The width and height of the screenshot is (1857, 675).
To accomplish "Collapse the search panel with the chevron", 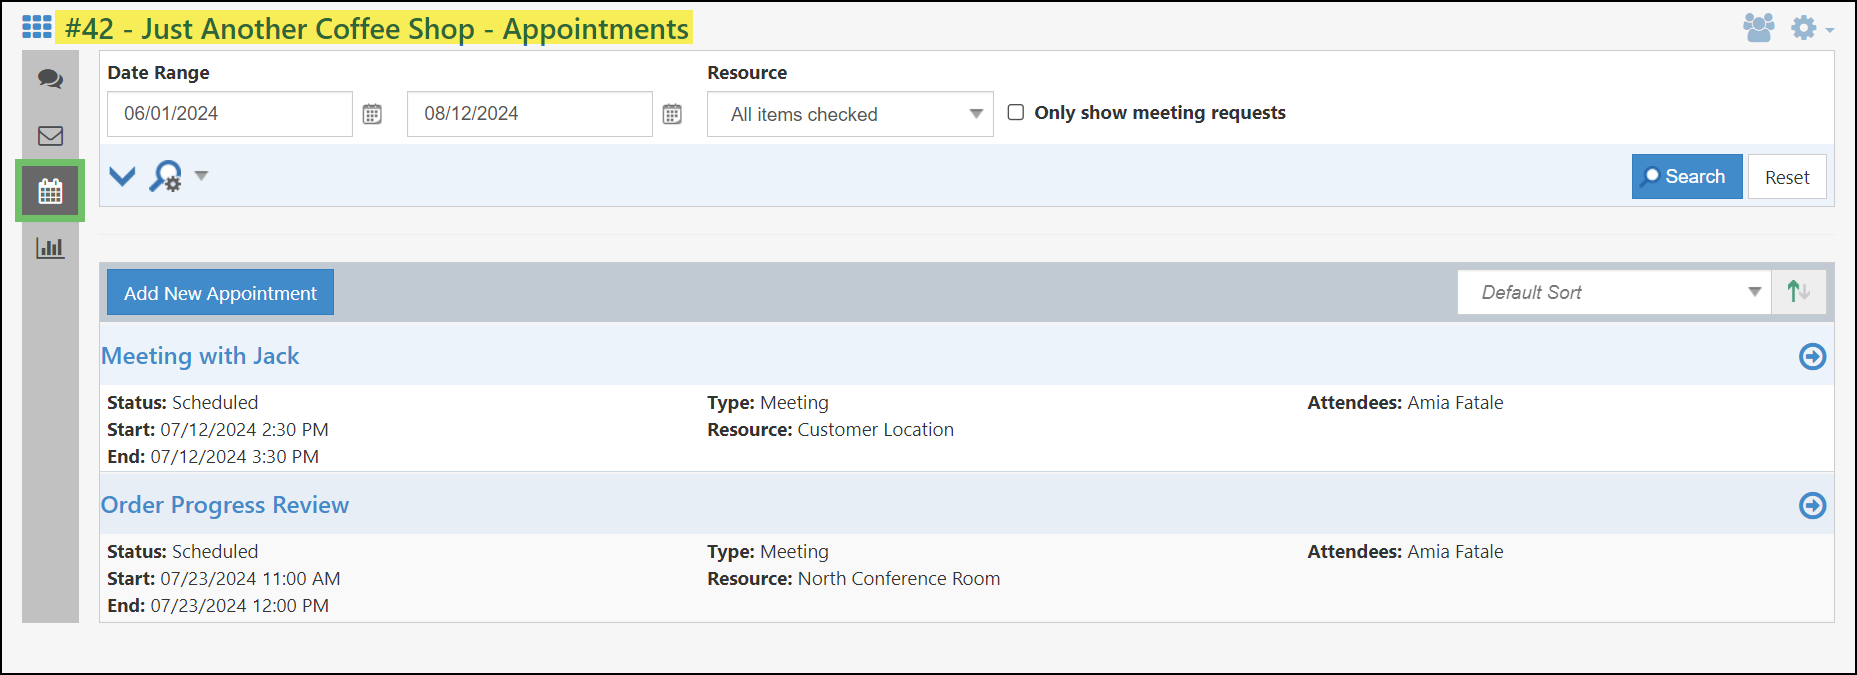I will pos(122,177).
